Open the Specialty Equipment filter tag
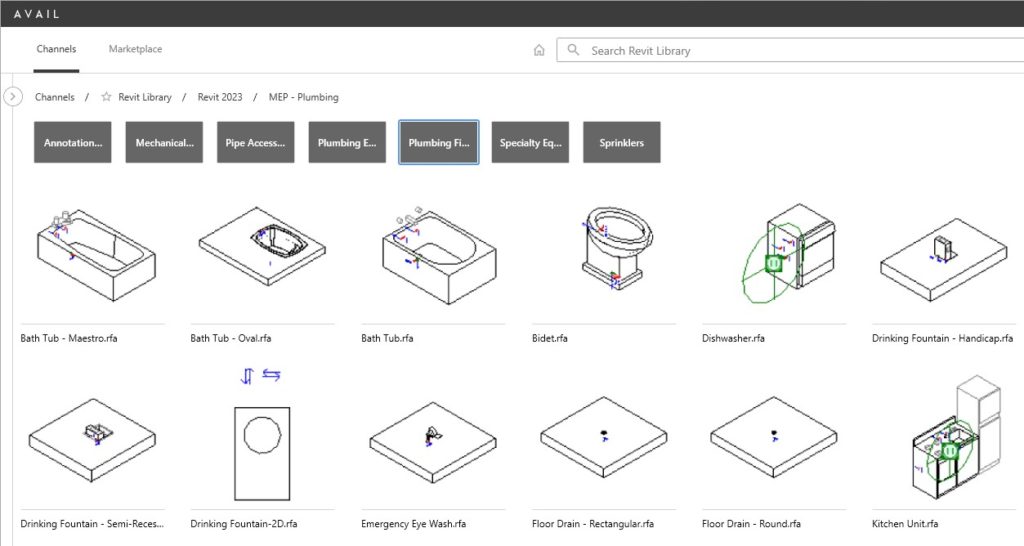This screenshot has width=1024, height=546. click(530, 143)
